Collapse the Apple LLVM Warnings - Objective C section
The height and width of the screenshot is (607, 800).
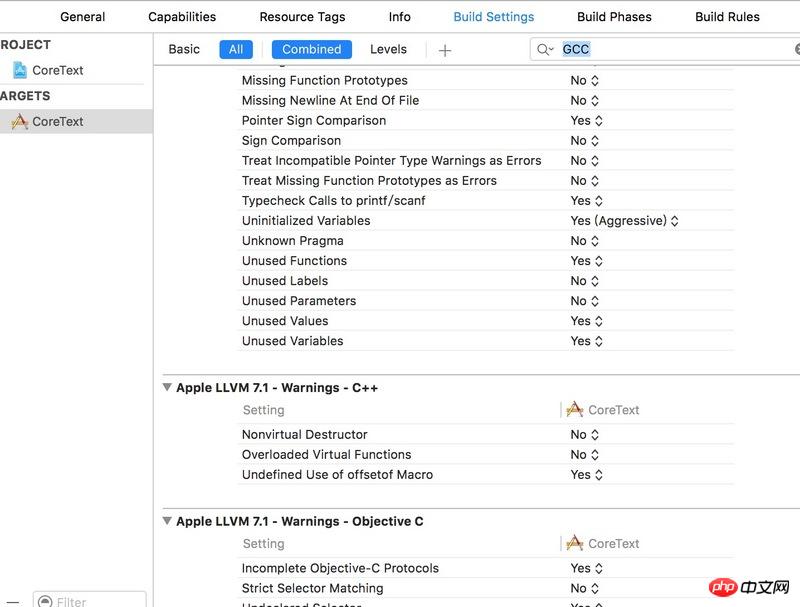pyautogui.click(x=167, y=522)
